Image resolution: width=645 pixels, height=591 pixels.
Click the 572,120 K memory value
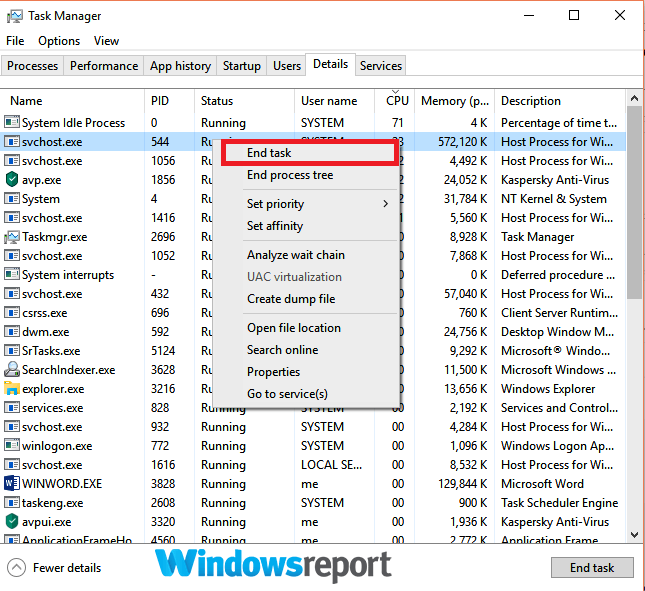coord(462,142)
